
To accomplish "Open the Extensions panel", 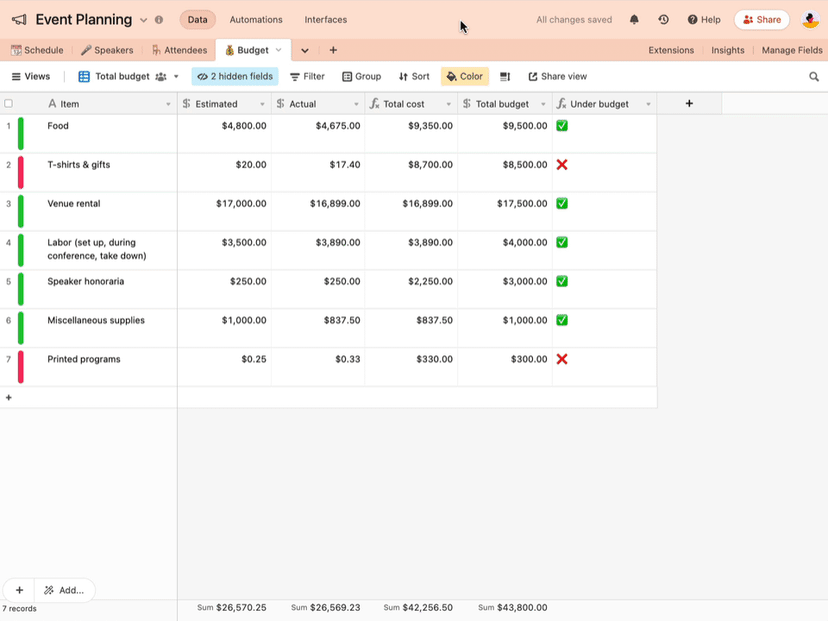I will tap(671, 49).
